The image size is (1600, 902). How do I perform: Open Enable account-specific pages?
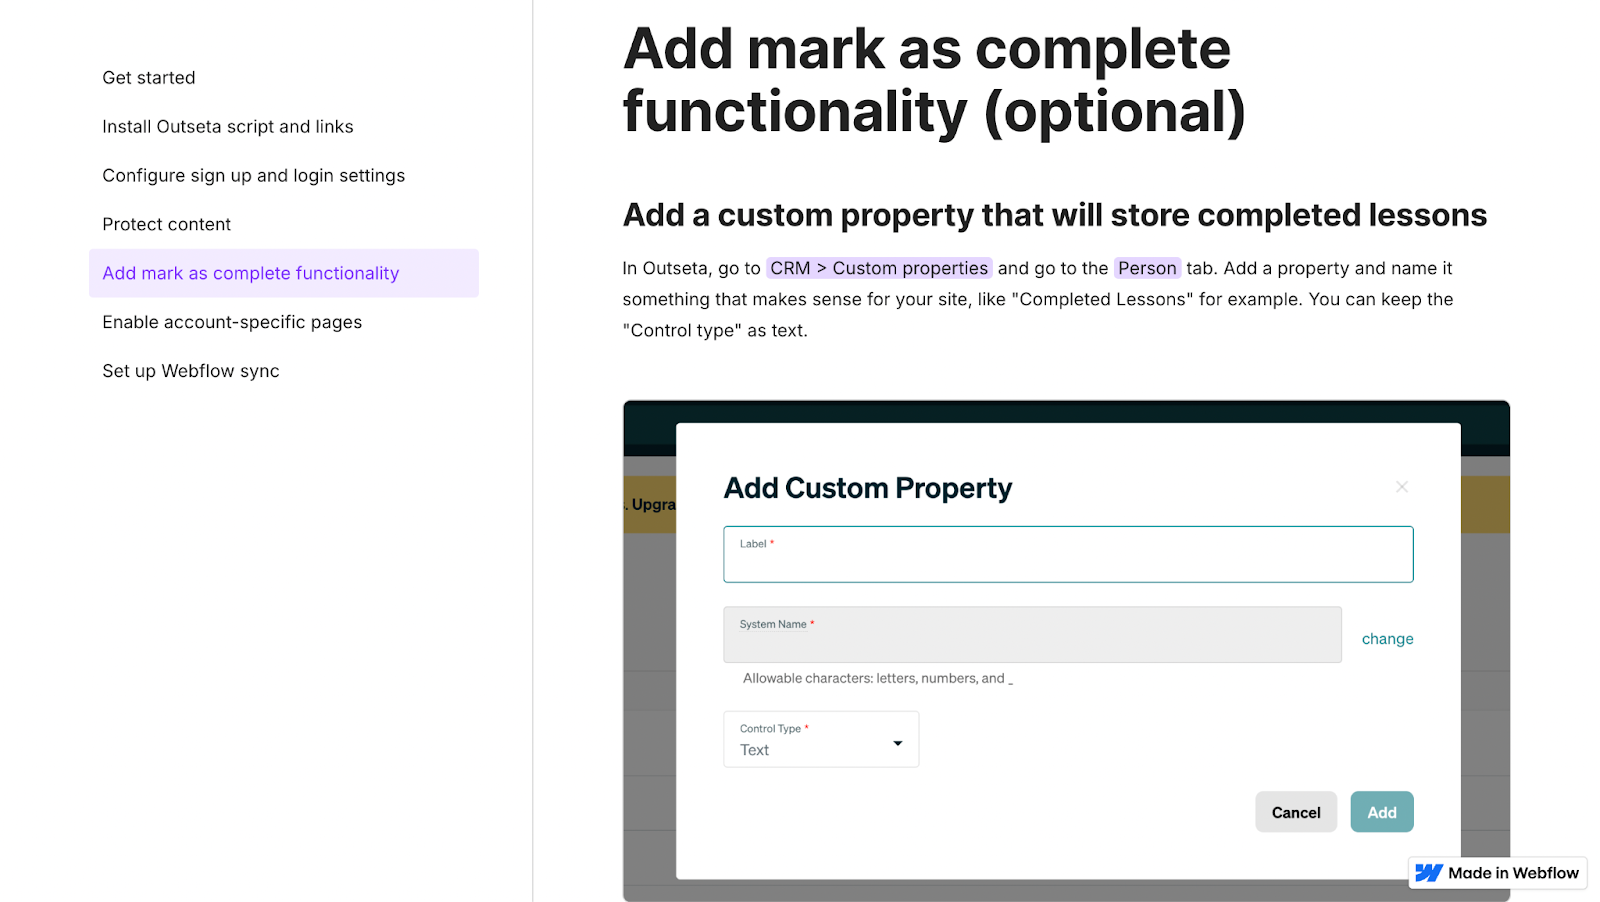(x=232, y=322)
